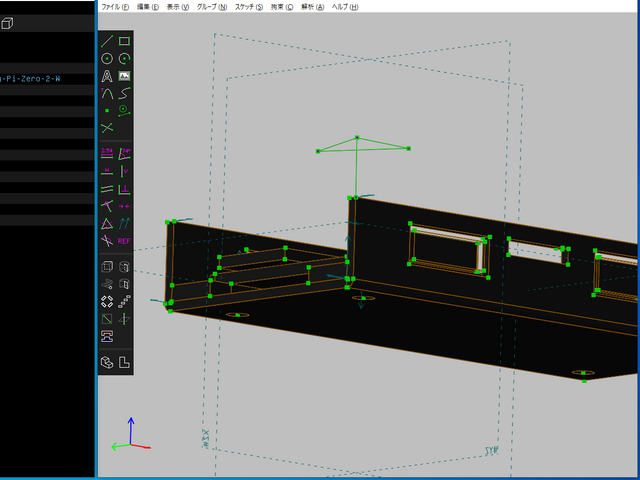Snap to nearest isometric view
This screenshot has height=480, width=640.
107,362
